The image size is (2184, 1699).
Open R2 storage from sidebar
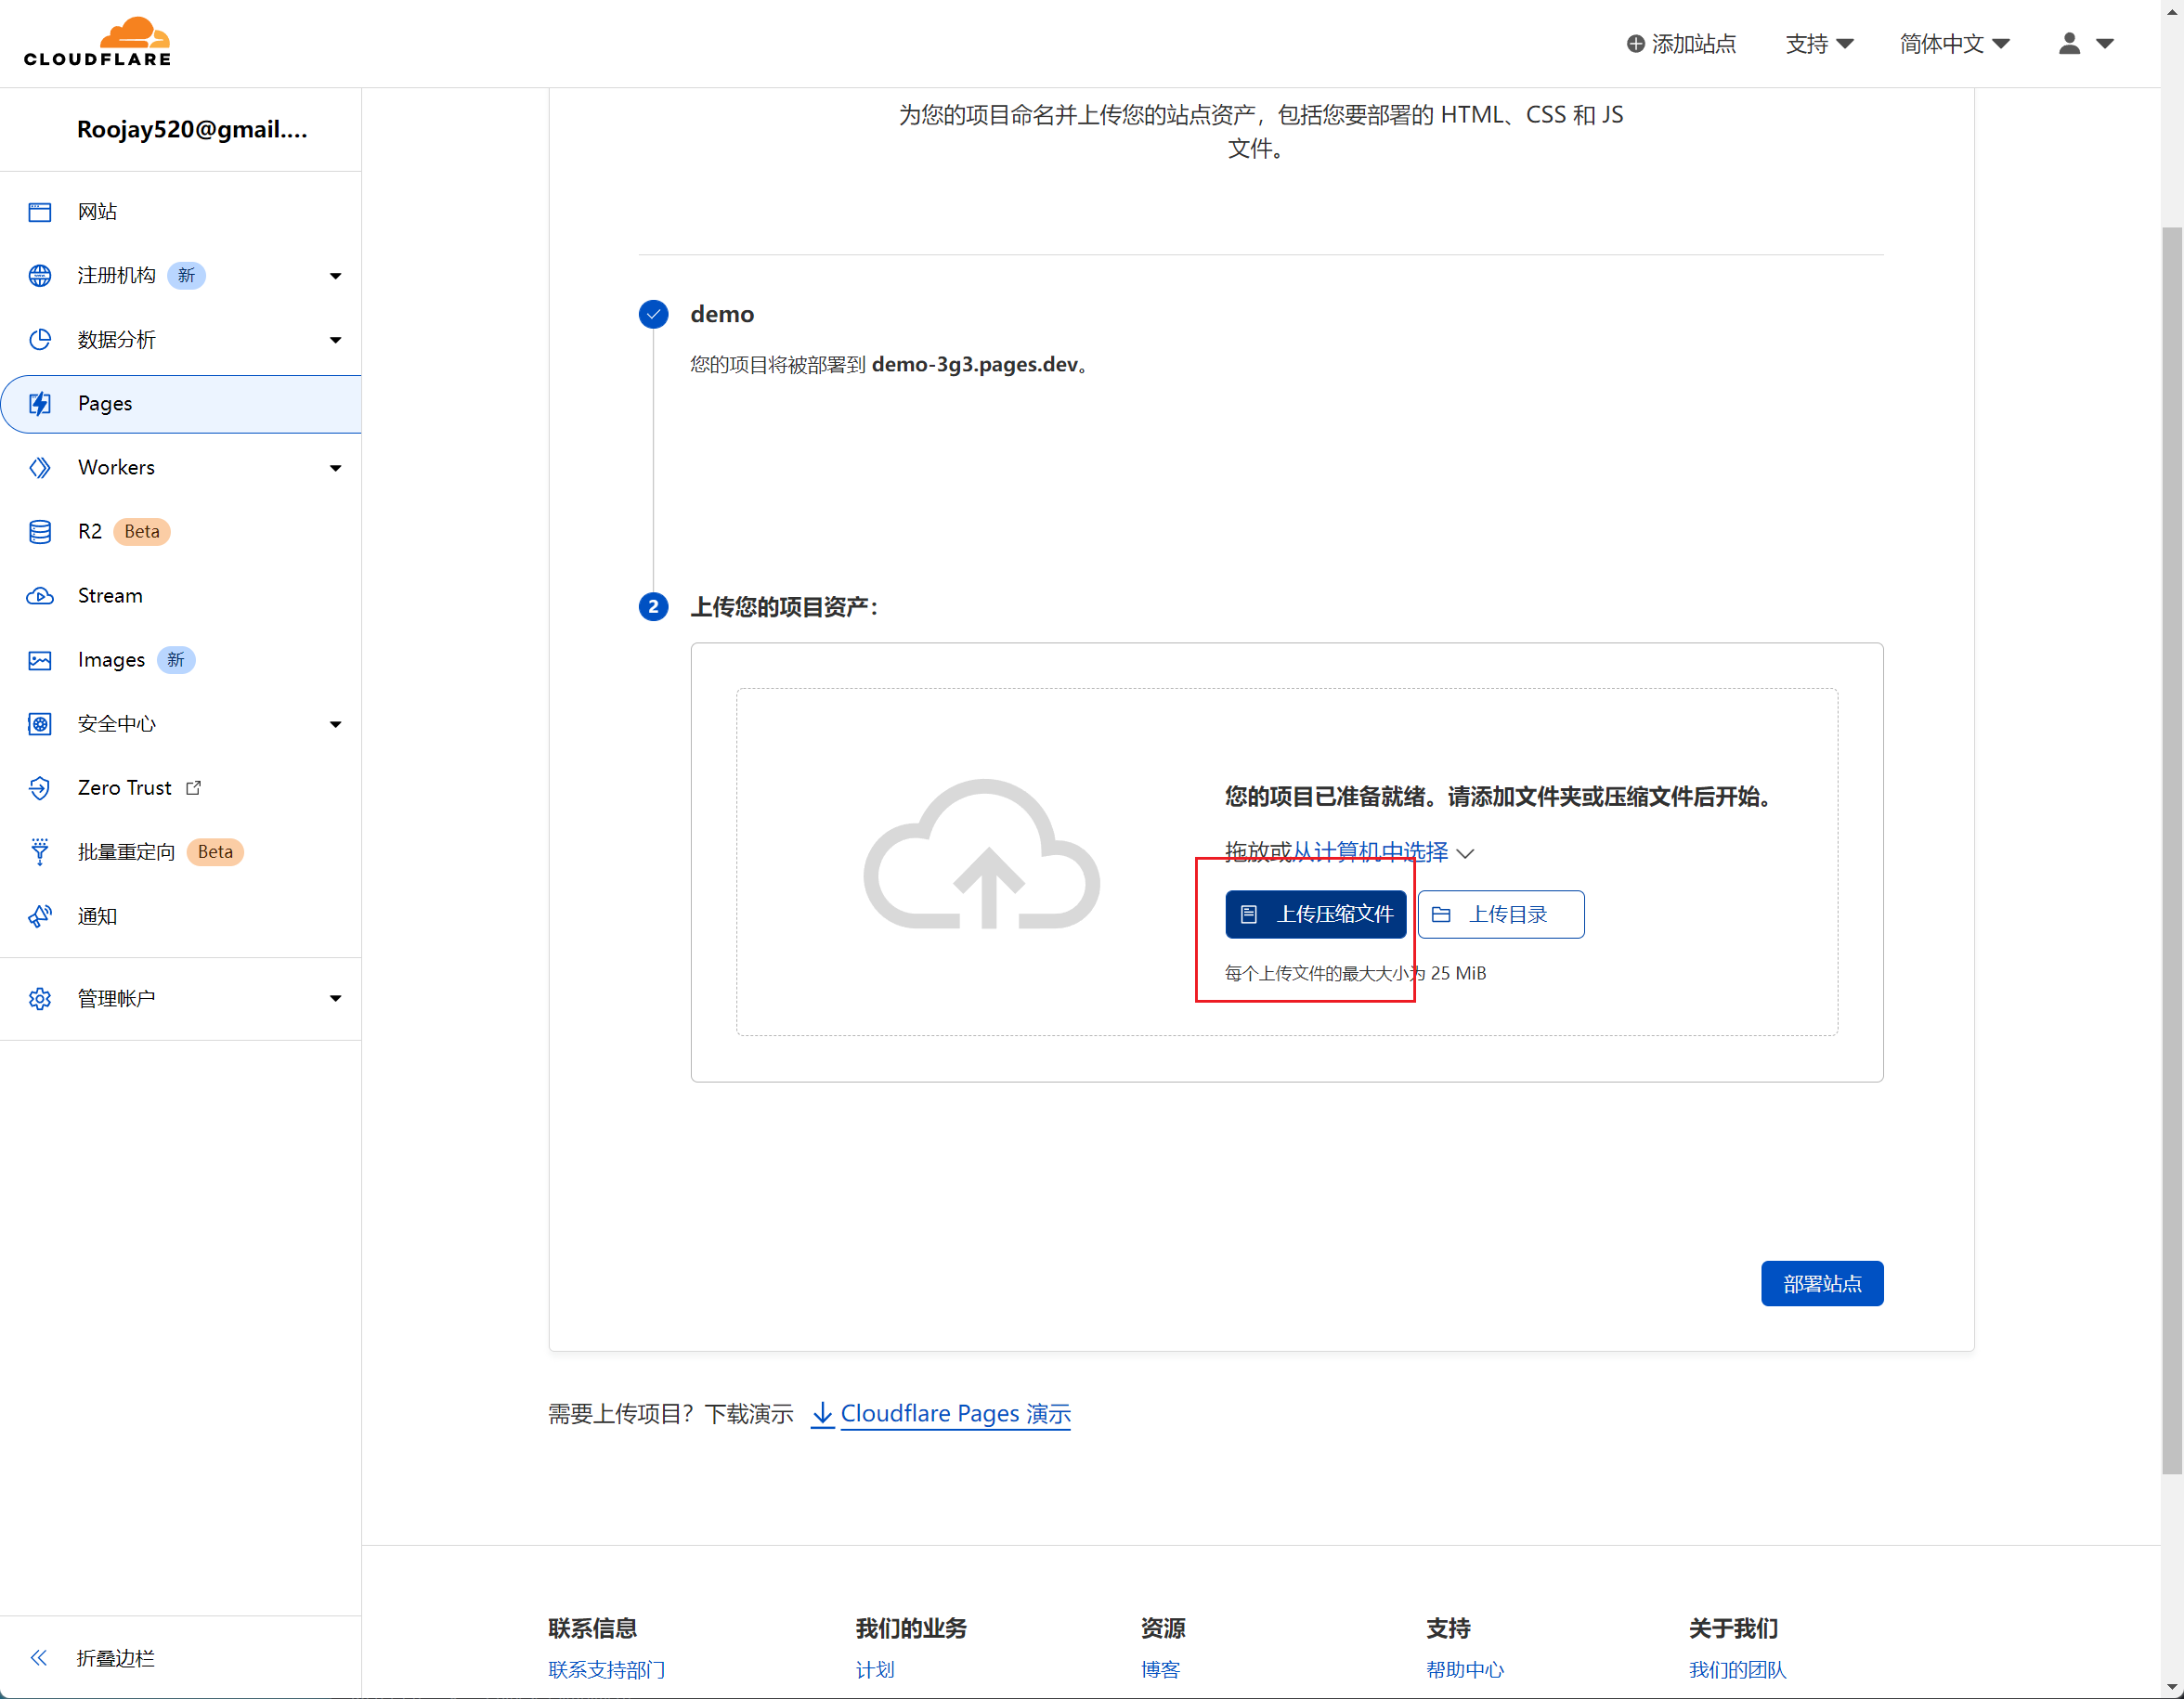[x=90, y=531]
